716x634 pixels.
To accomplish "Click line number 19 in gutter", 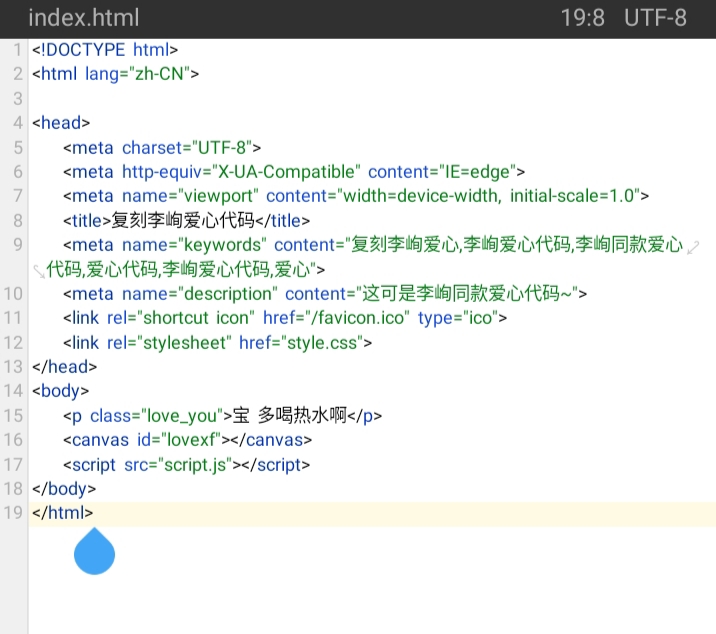I will 13,513.
